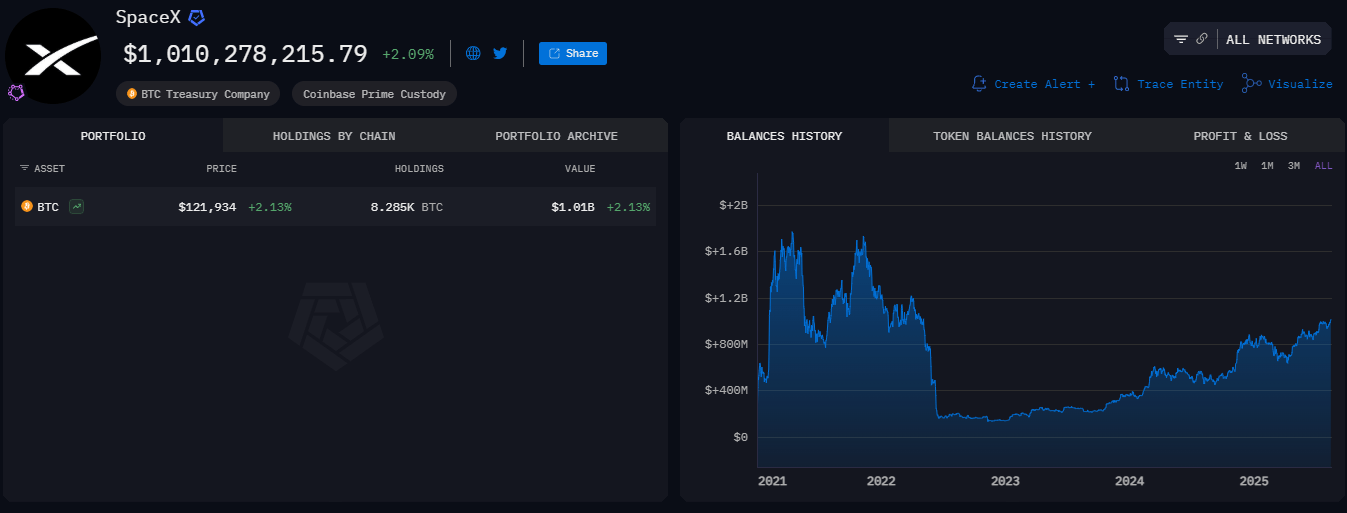The image size is (1347, 513).
Task: Open the network filter lines icon
Action: click(1181, 39)
